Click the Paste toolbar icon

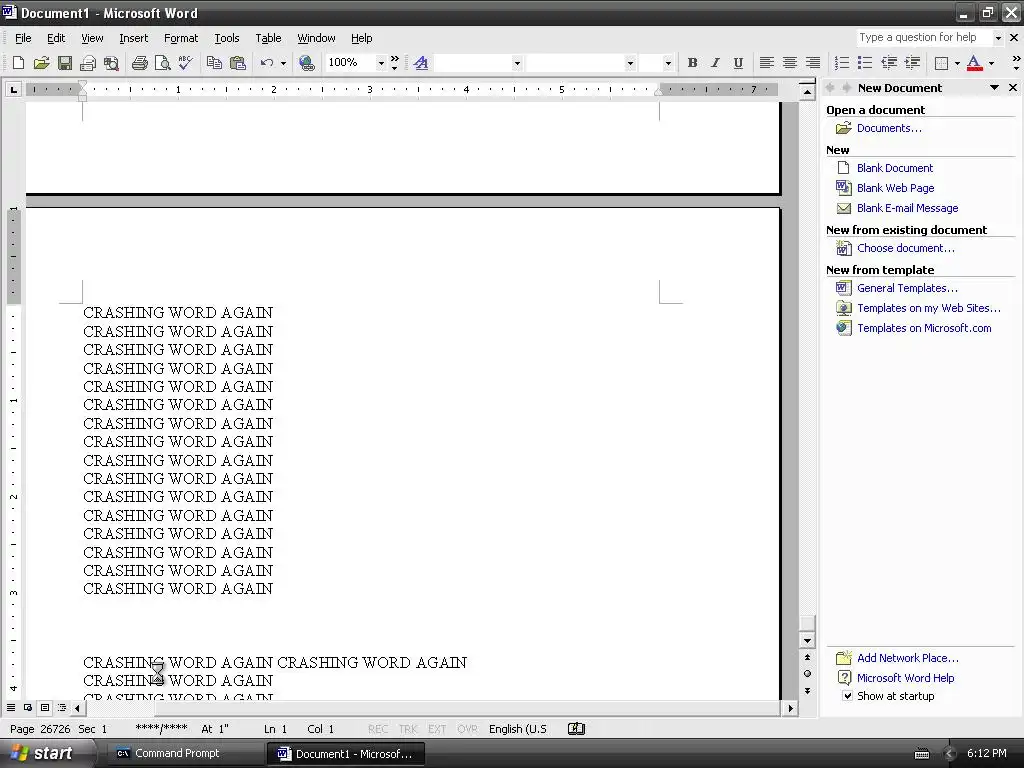tap(238, 63)
